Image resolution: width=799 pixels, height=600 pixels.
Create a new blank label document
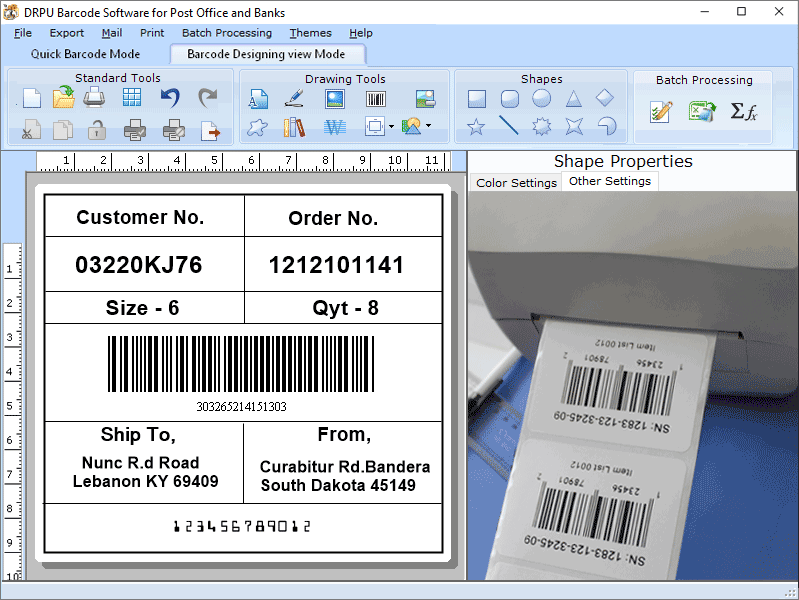(32, 98)
